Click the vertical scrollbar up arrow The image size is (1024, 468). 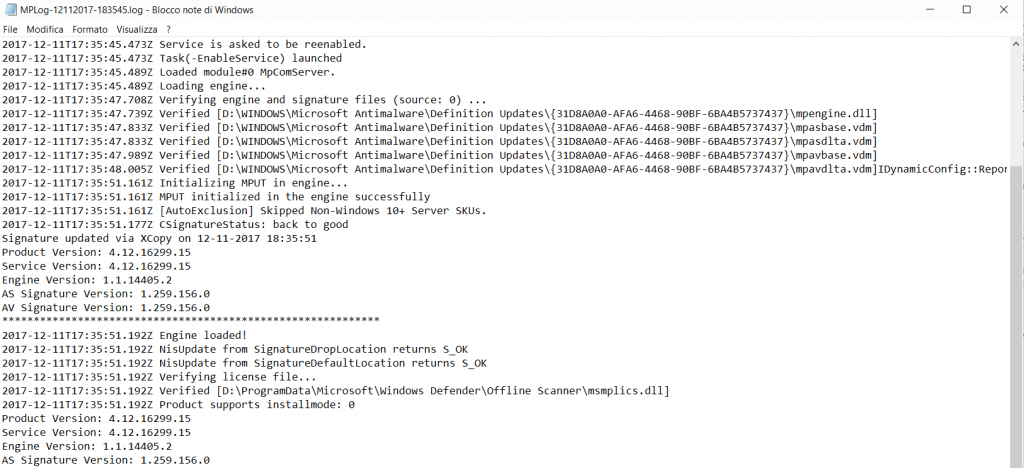(x=1017, y=44)
